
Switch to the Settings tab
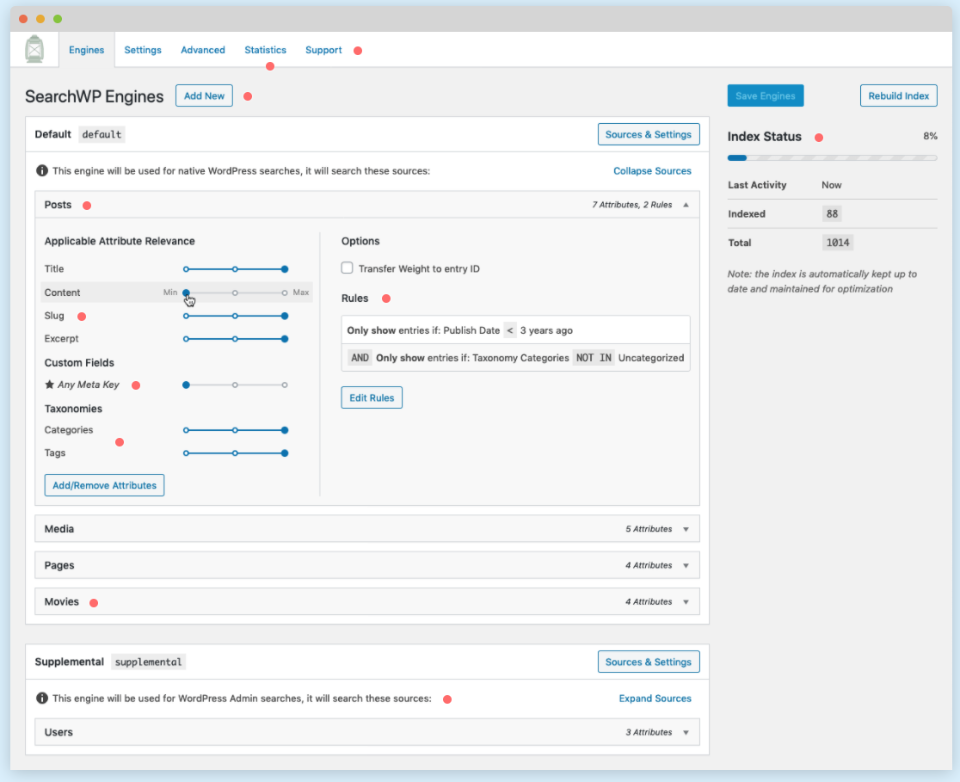tap(143, 50)
